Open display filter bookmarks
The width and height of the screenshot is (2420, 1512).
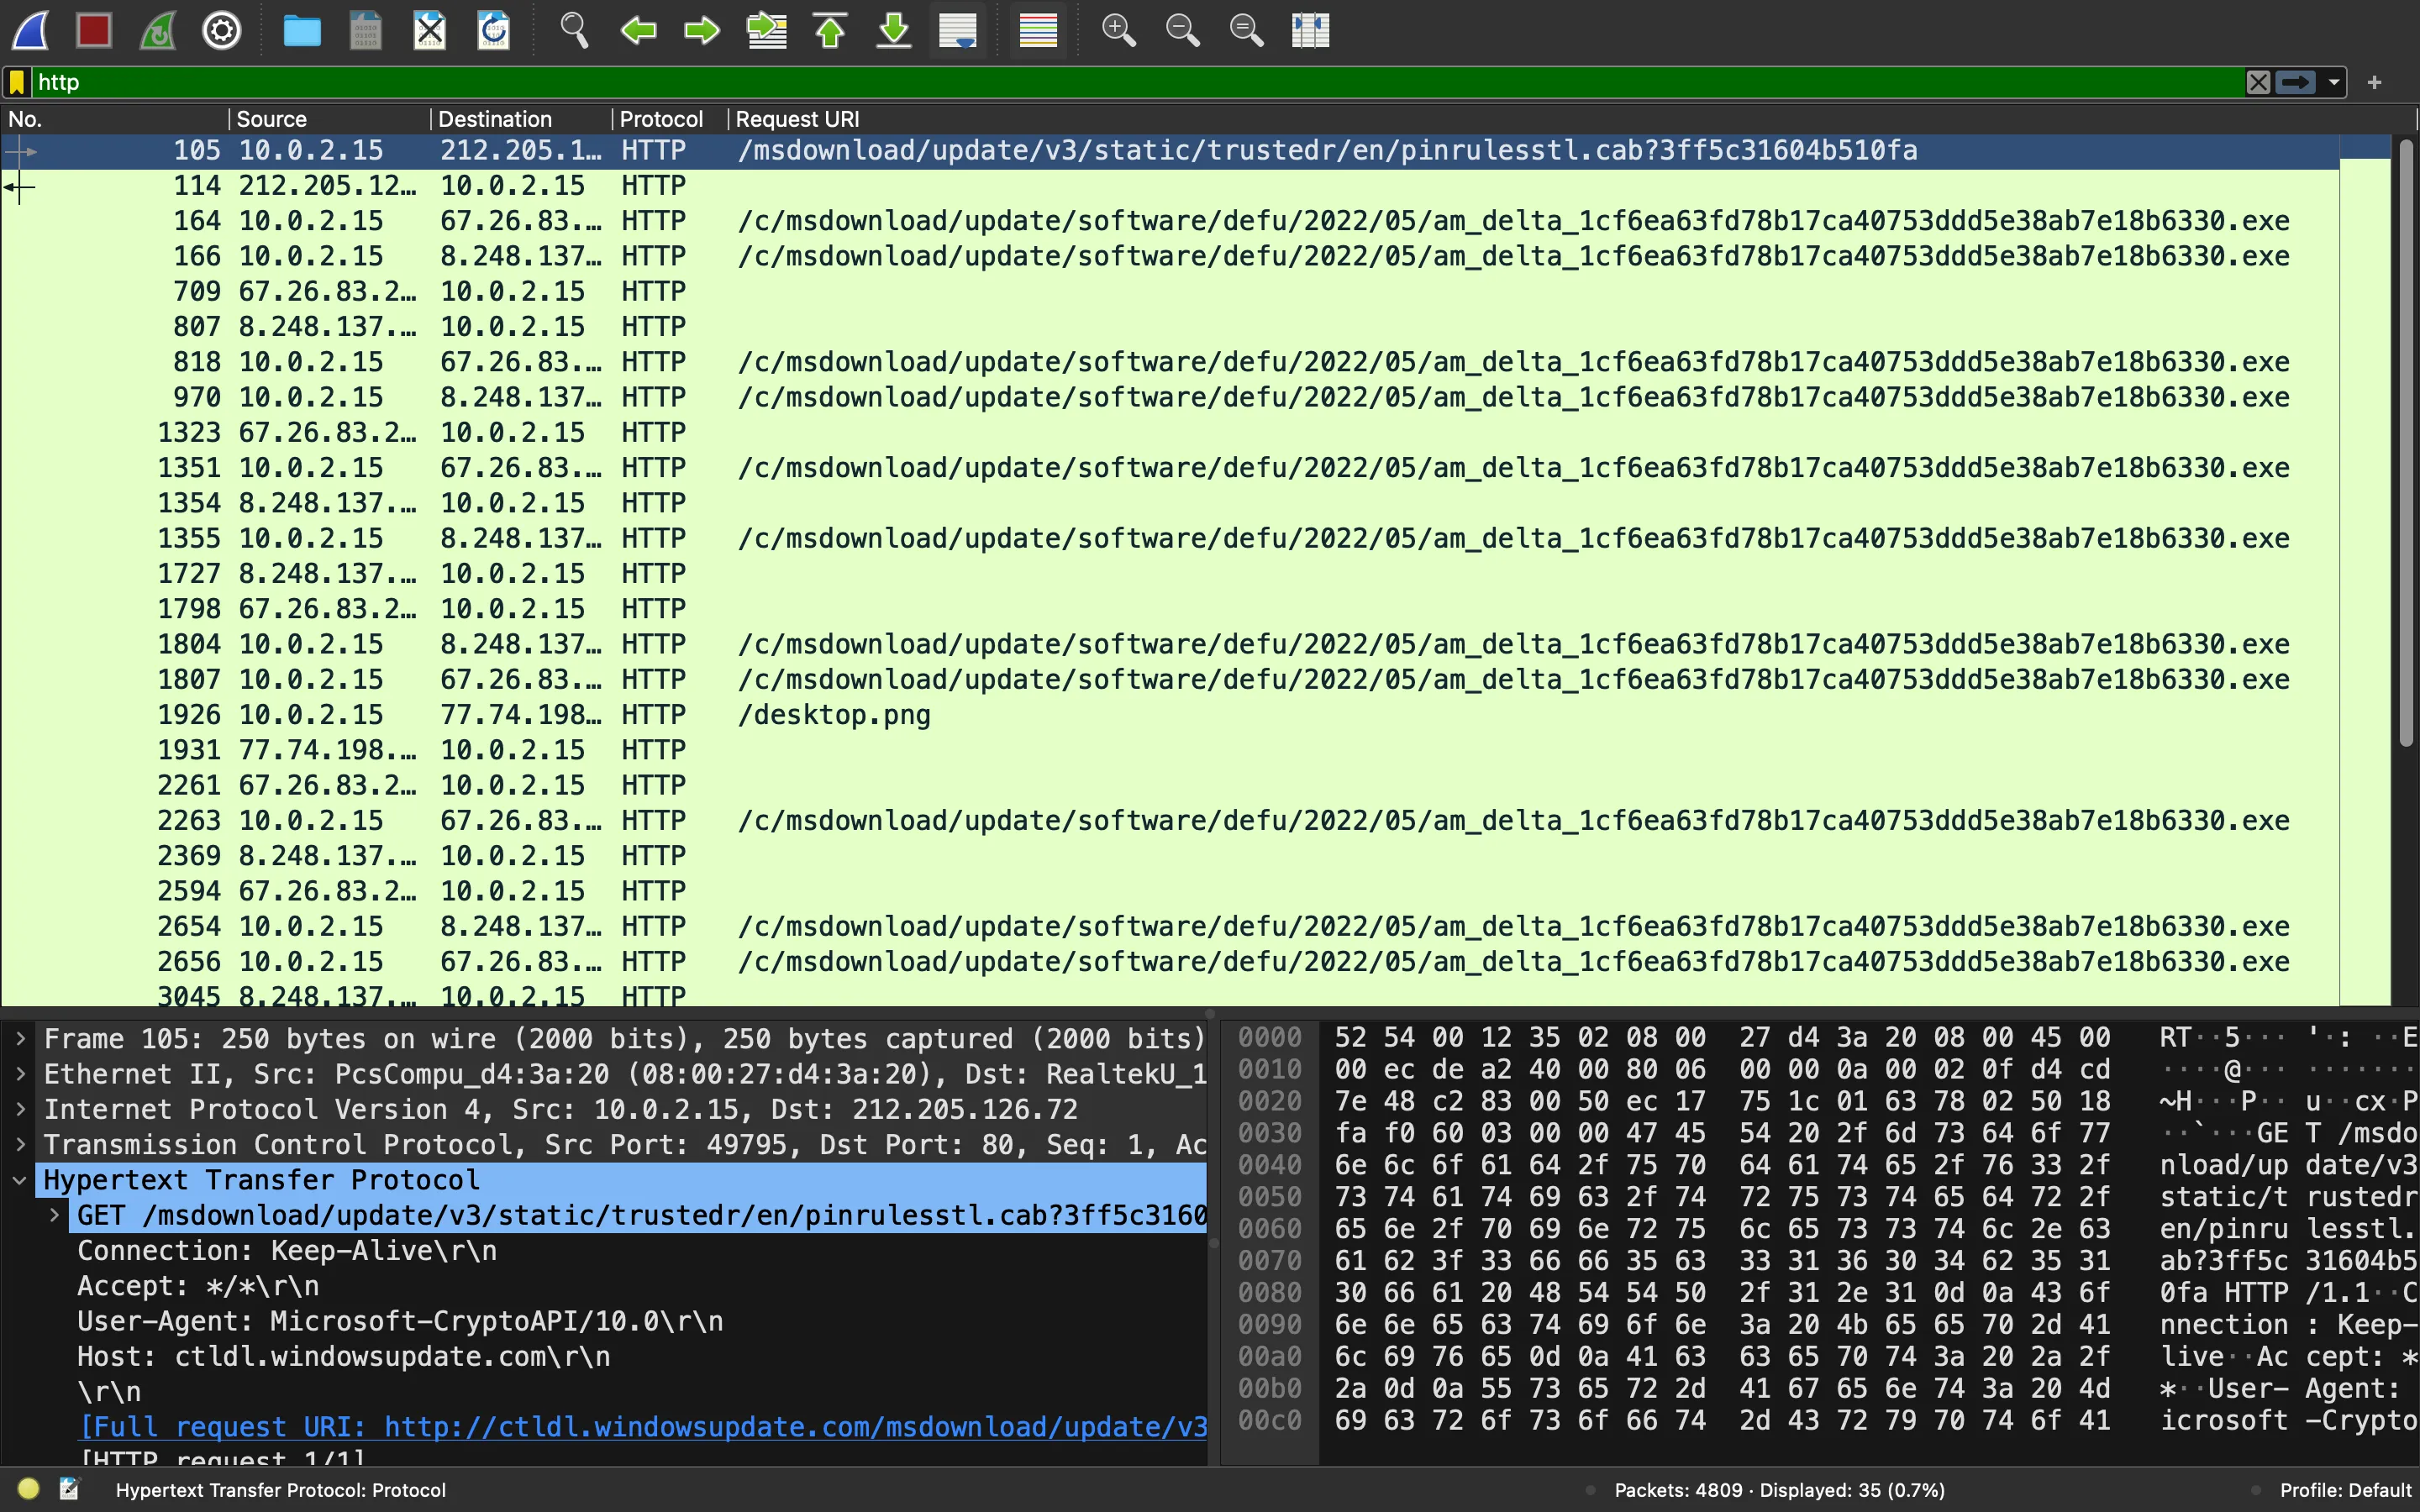[x=17, y=82]
